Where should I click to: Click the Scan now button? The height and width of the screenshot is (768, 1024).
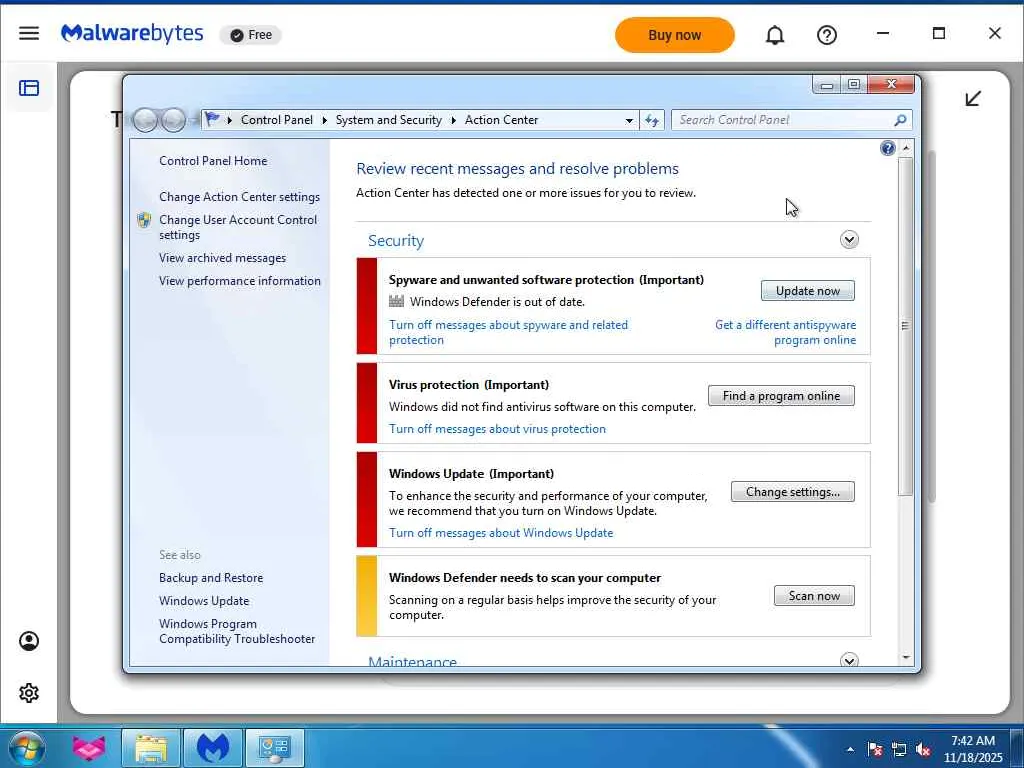[814, 596]
